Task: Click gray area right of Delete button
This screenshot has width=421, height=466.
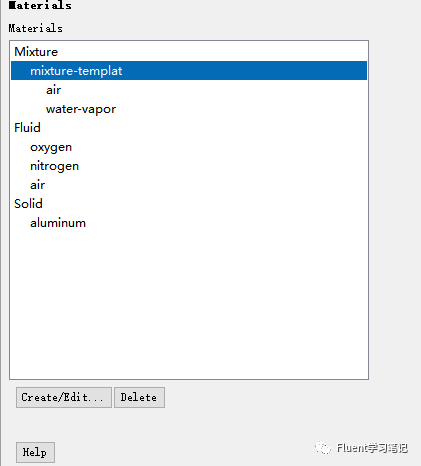Action: pos(267,397)
